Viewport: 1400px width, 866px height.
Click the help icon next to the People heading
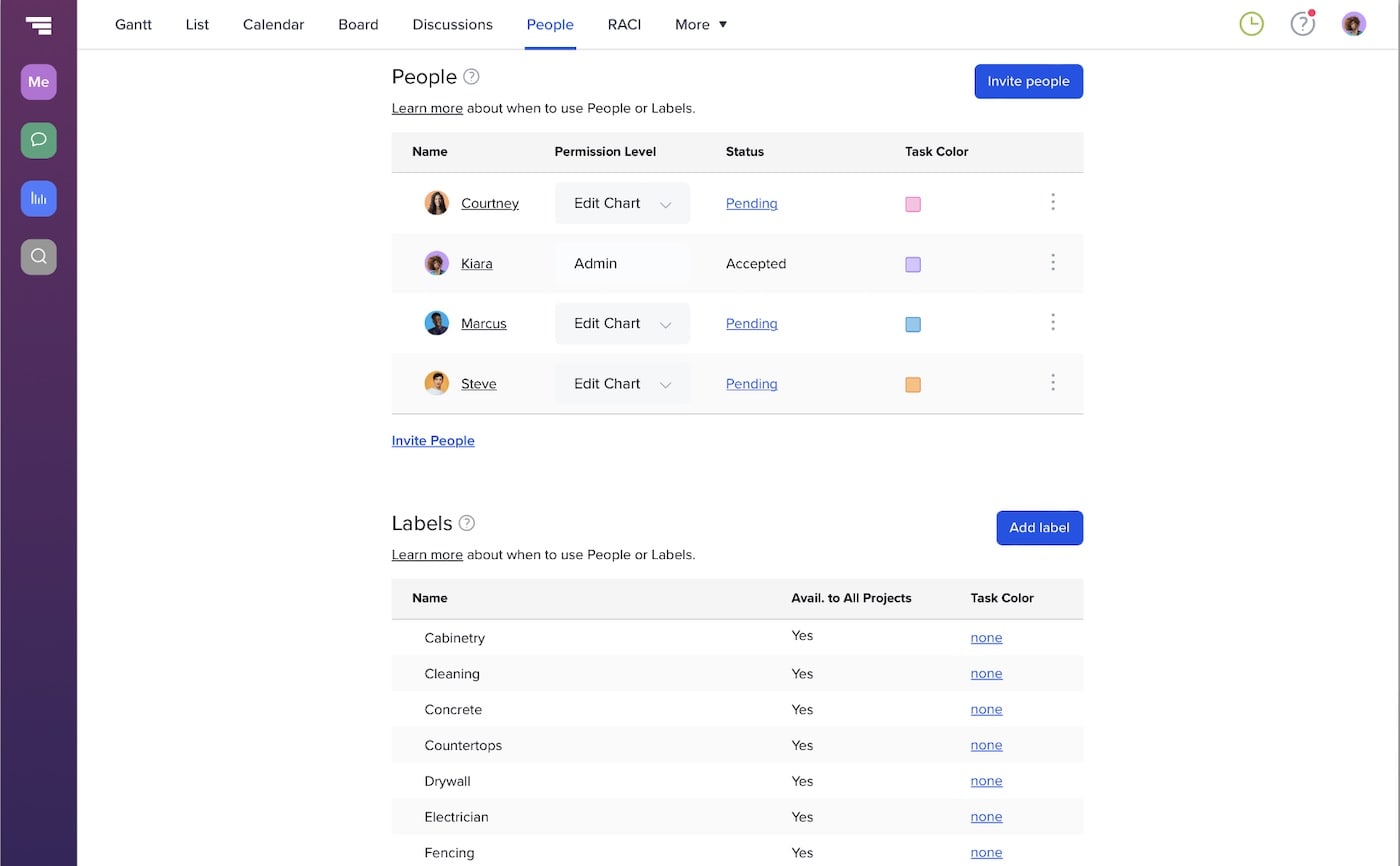pos(470,76)
